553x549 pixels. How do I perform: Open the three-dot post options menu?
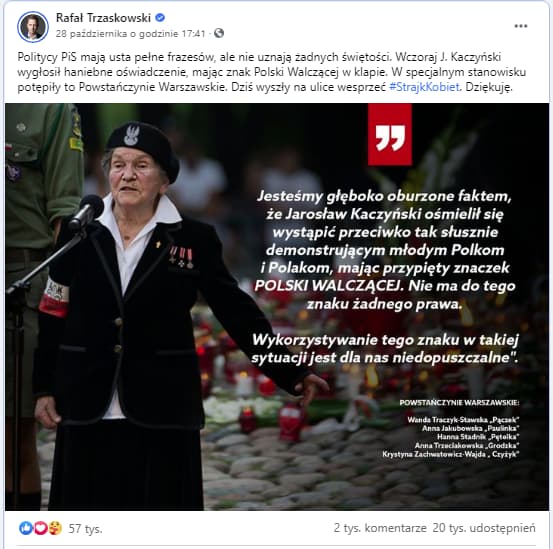pyautogui.click(x=521, y=26)
